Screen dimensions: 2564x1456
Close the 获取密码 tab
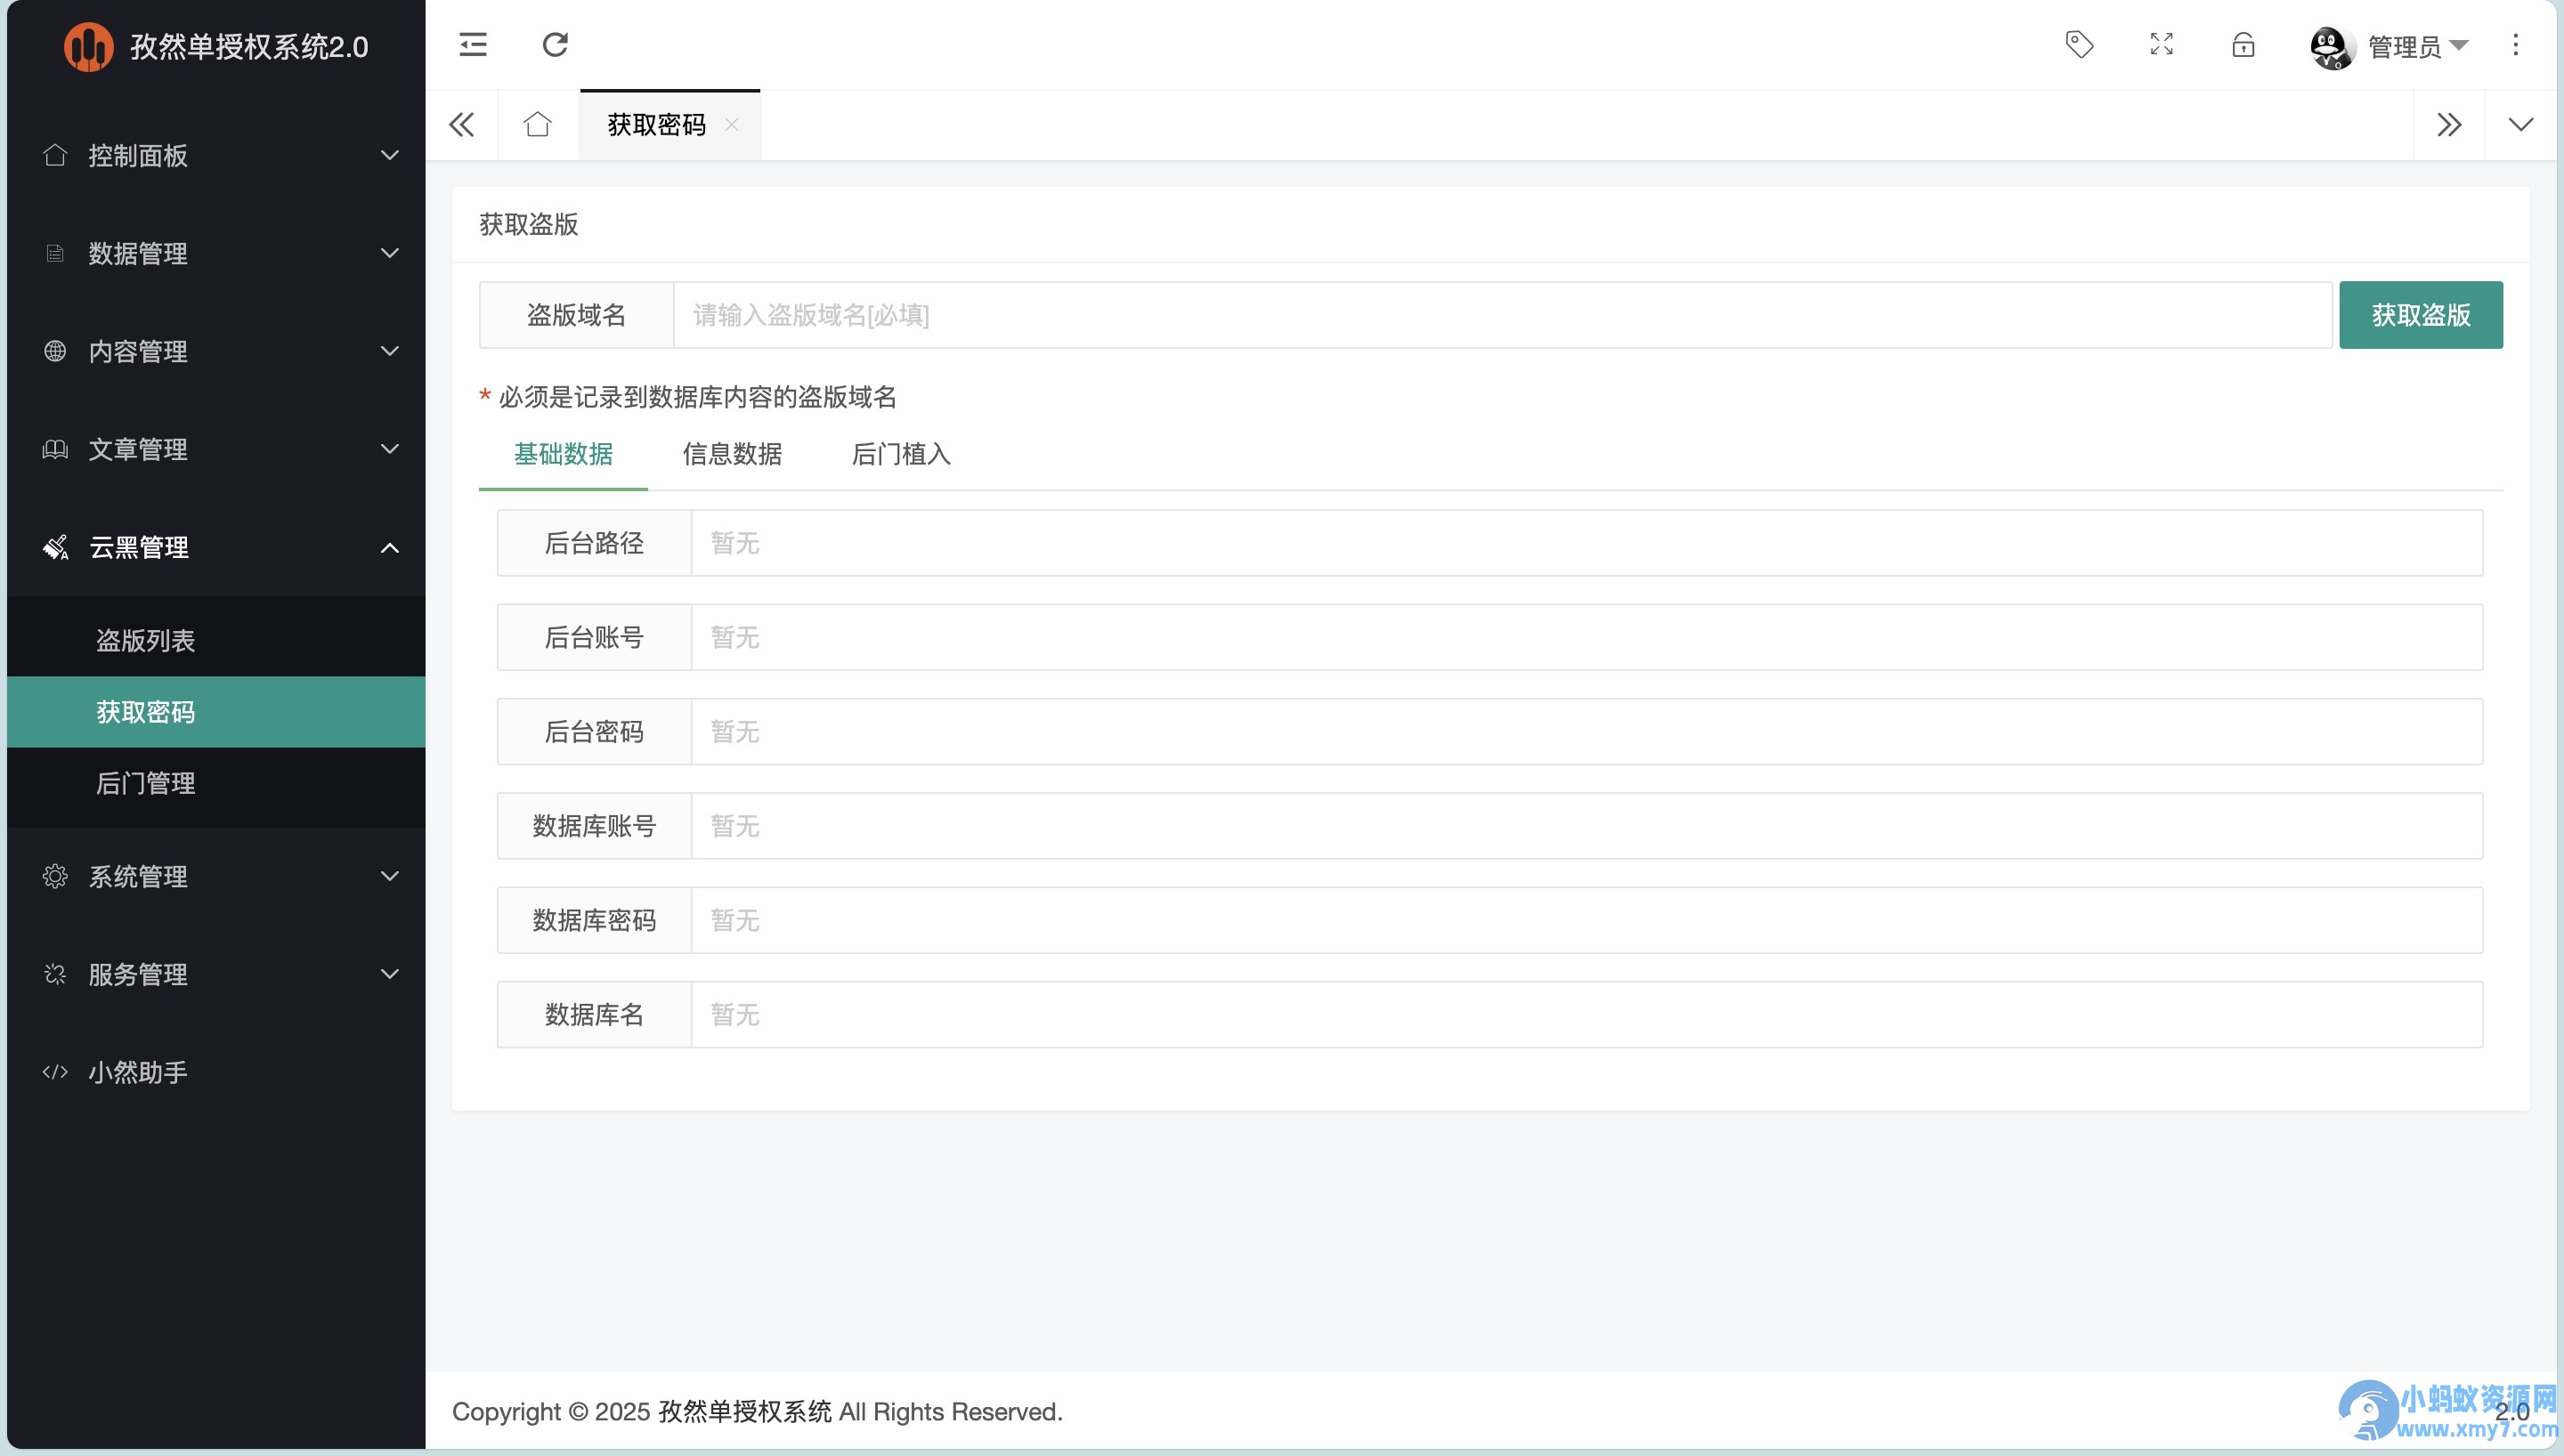(x=732, y=124)
